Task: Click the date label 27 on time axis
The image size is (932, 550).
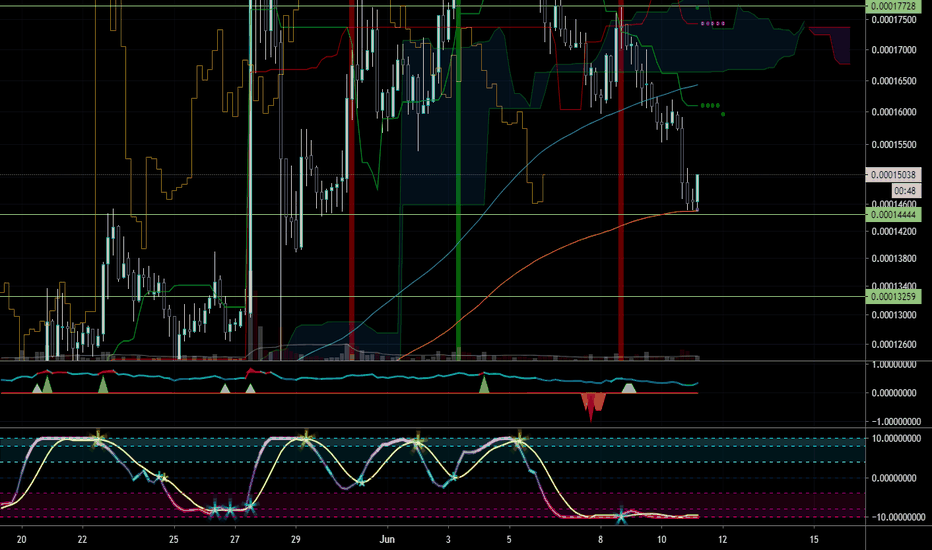Action: point(235,540)
